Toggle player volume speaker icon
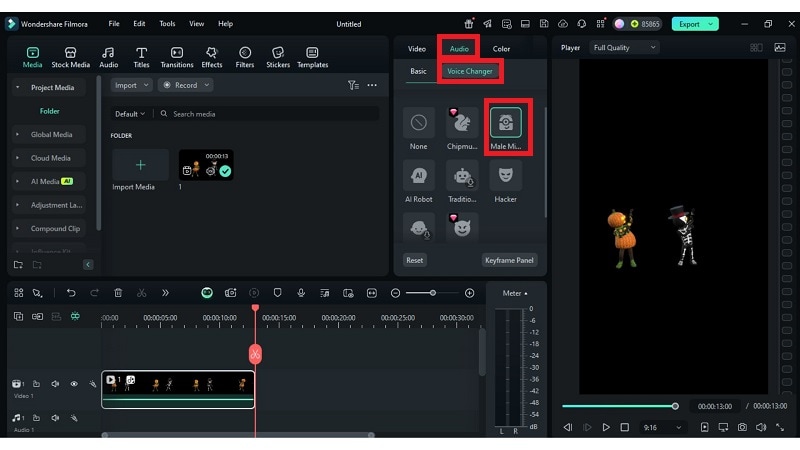800x450 pixels. click(761, 427)
